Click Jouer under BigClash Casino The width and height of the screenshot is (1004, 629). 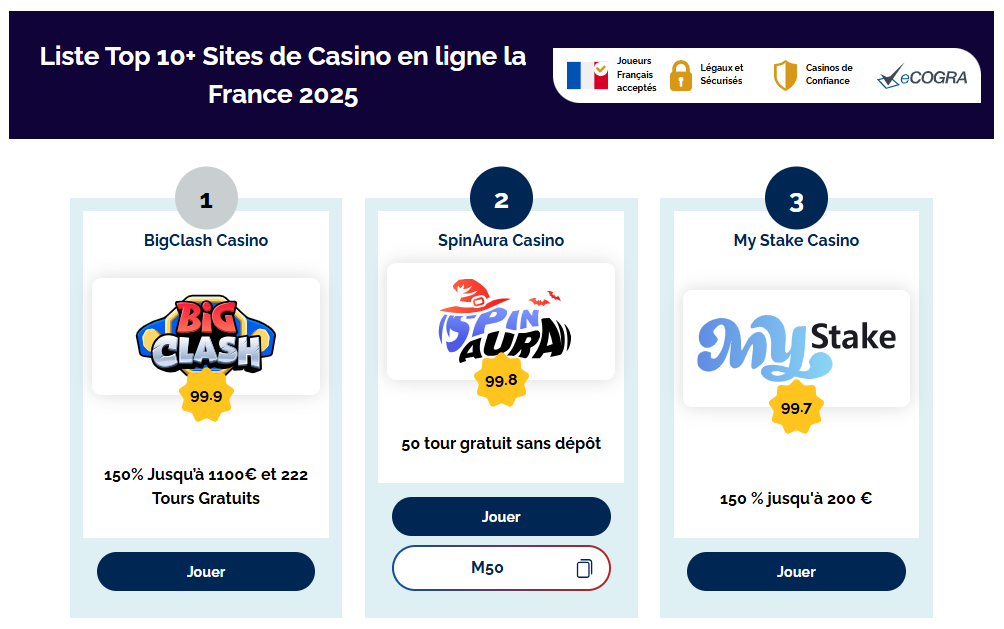pos(205,571)
